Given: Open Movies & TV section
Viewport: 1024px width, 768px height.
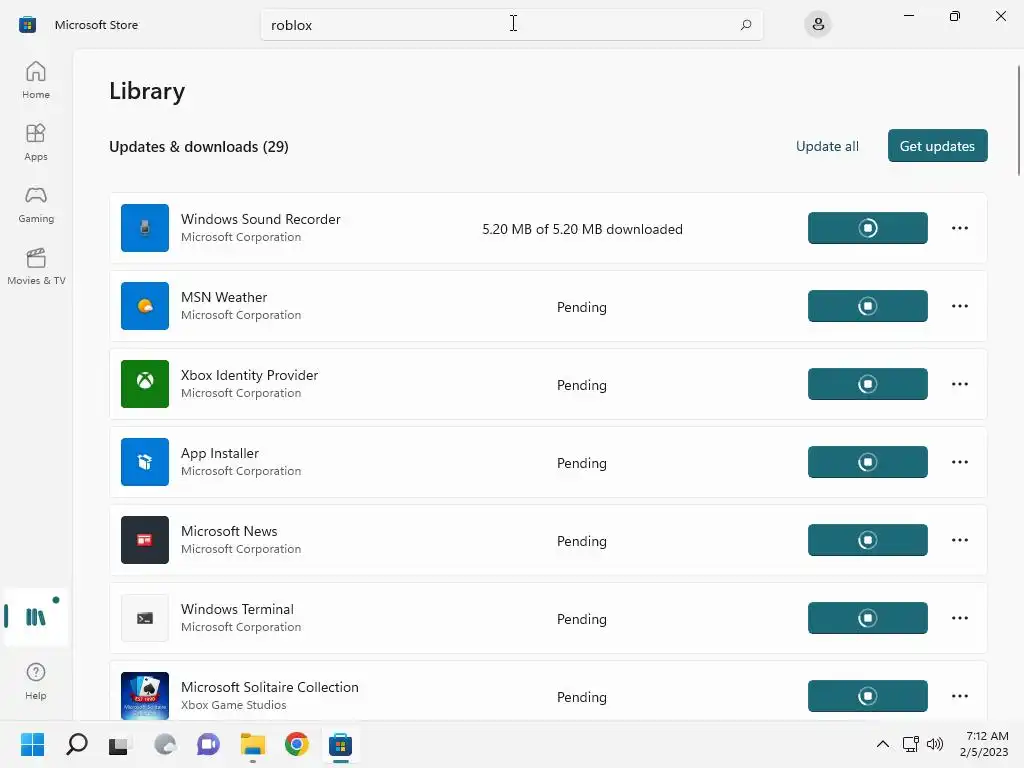Looking at the screenshot, I should pos(36,266).
